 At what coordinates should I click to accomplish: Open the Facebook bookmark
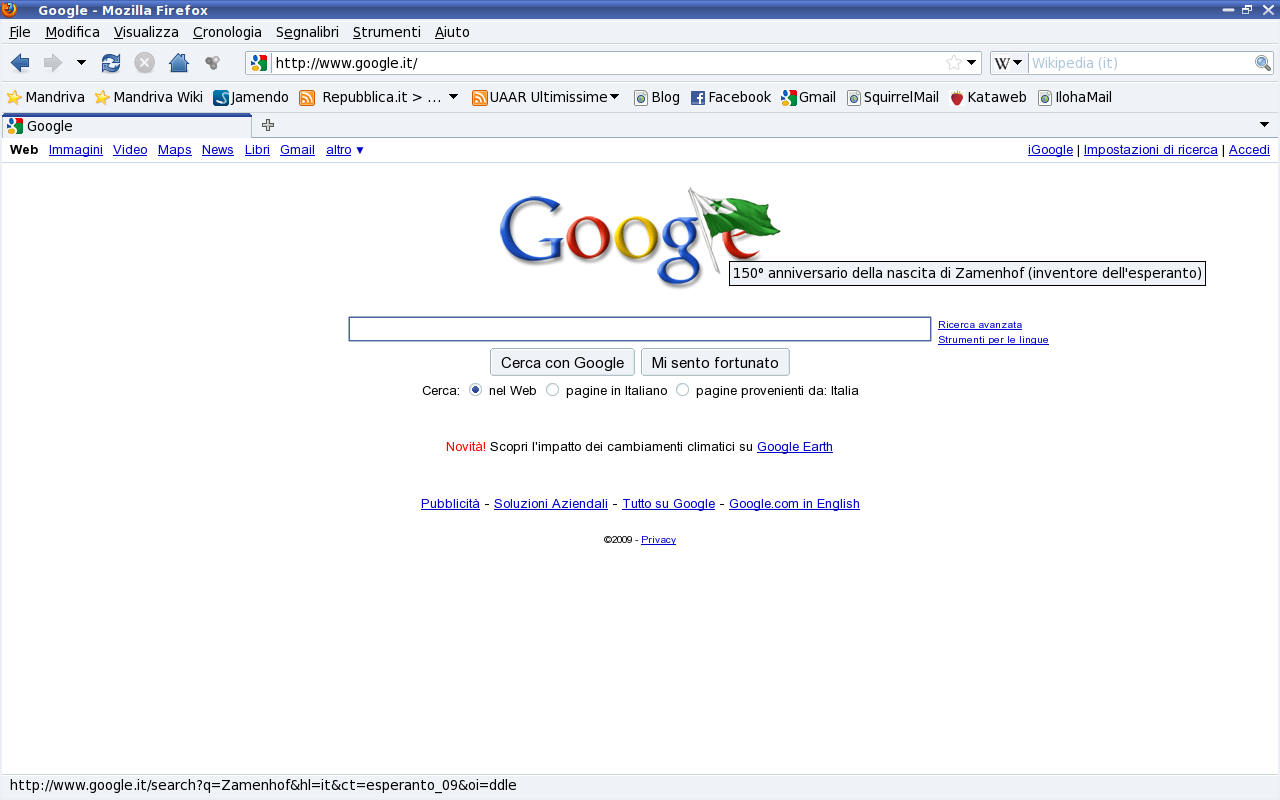[731, 97]
